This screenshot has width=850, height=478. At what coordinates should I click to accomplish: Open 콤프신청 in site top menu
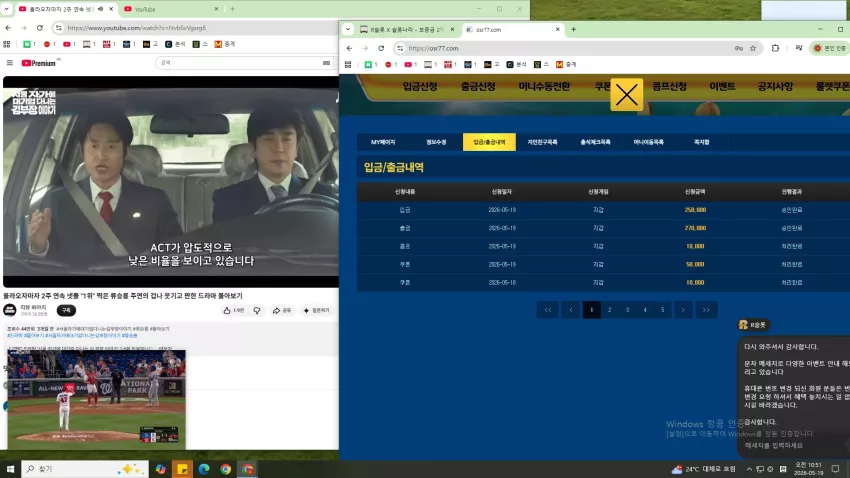[669, 86]
